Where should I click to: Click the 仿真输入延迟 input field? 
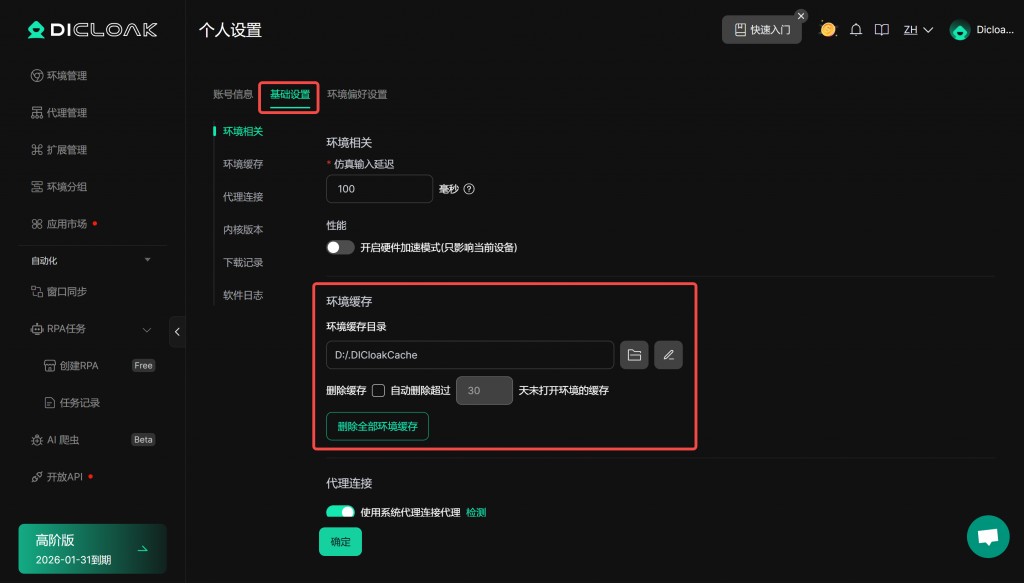pos(379,189)
